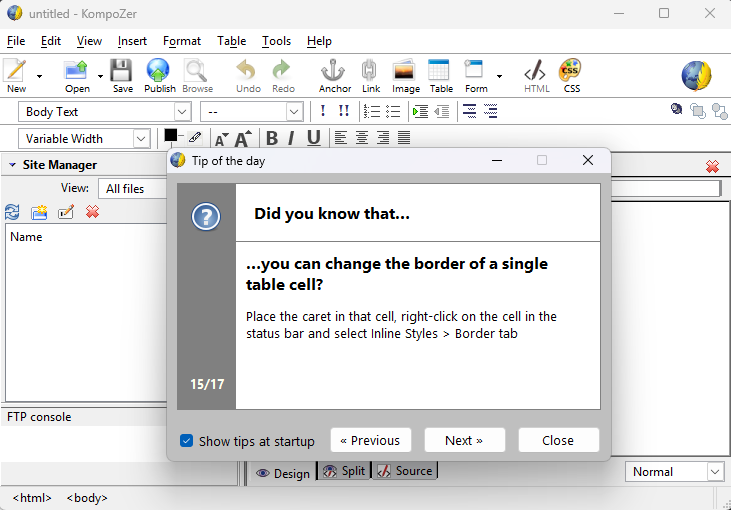Go to the « Previous tip
The height and width of the screenshot is (510, 731).
coord(370,440)
